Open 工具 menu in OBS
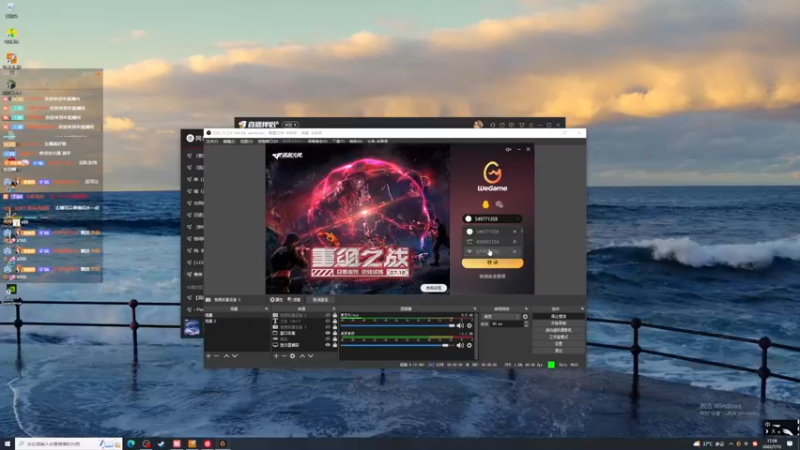Image resolution: width=800 pixels, height=450 pixels. point(339,141)
